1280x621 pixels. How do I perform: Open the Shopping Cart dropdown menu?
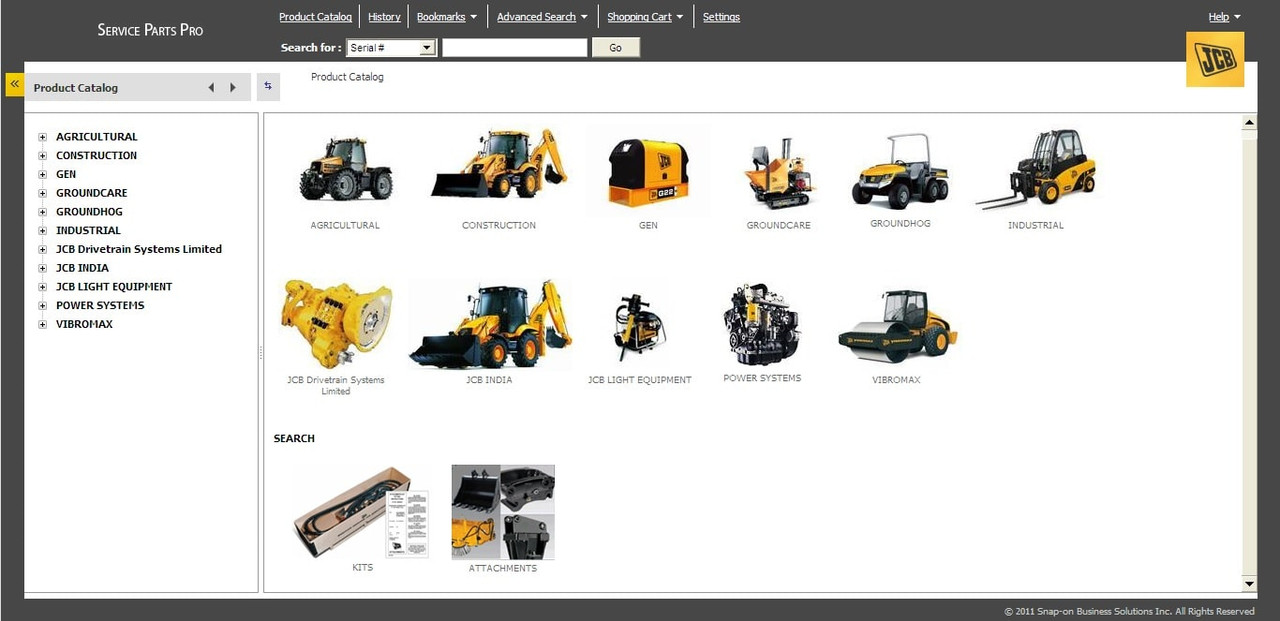point(645,17)
